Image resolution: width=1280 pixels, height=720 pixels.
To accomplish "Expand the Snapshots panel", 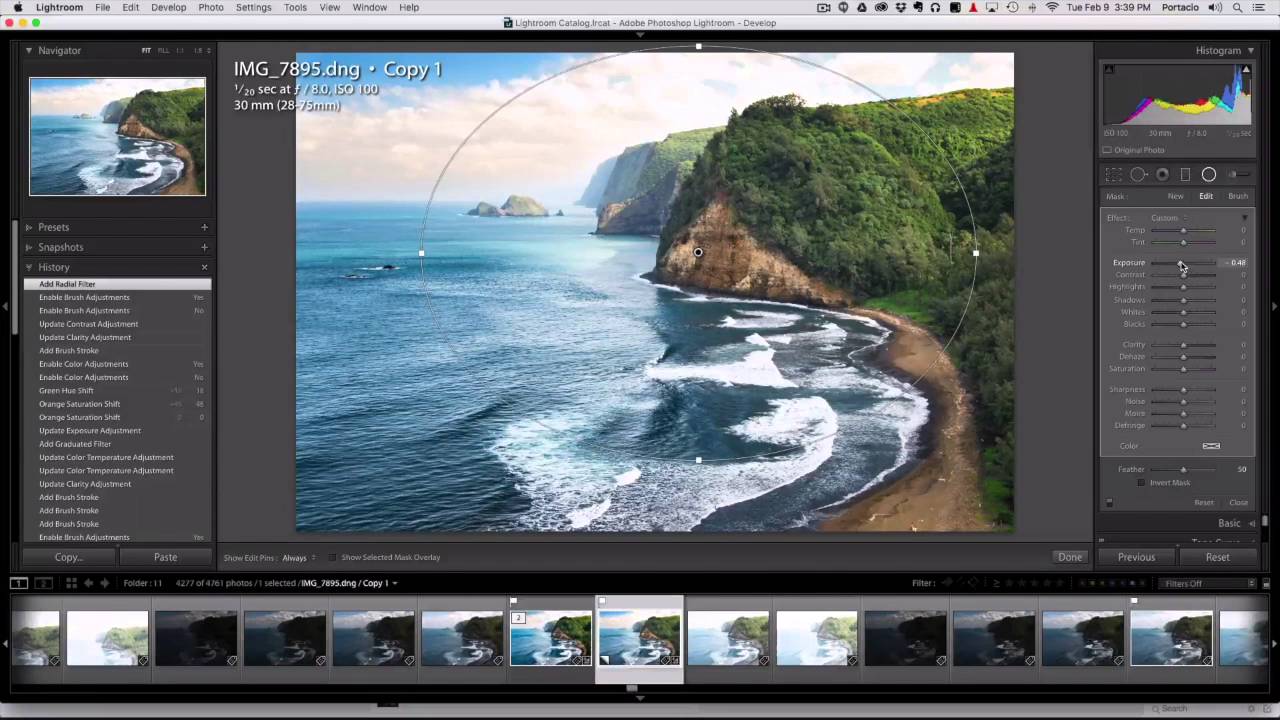I will pos(29,247).
